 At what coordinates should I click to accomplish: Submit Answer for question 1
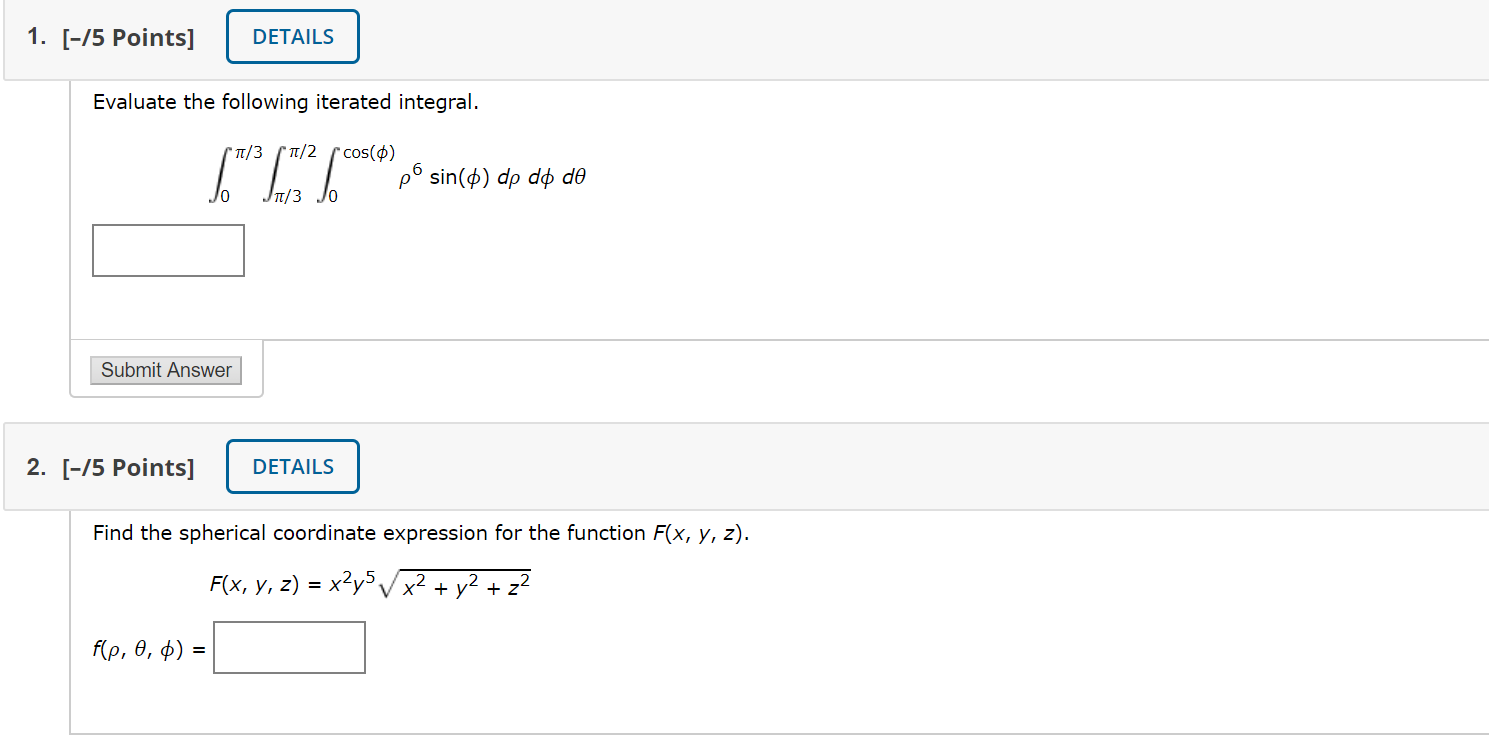166,370
